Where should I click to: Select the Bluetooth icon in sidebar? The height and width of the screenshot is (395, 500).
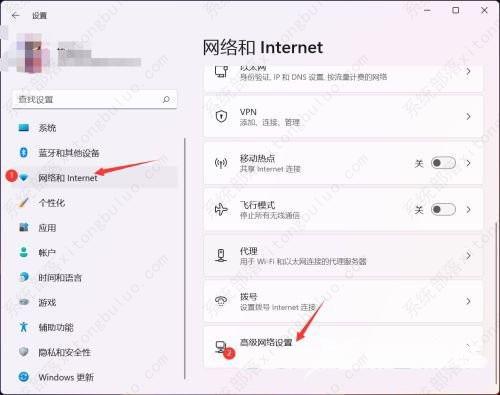(23, 152)
